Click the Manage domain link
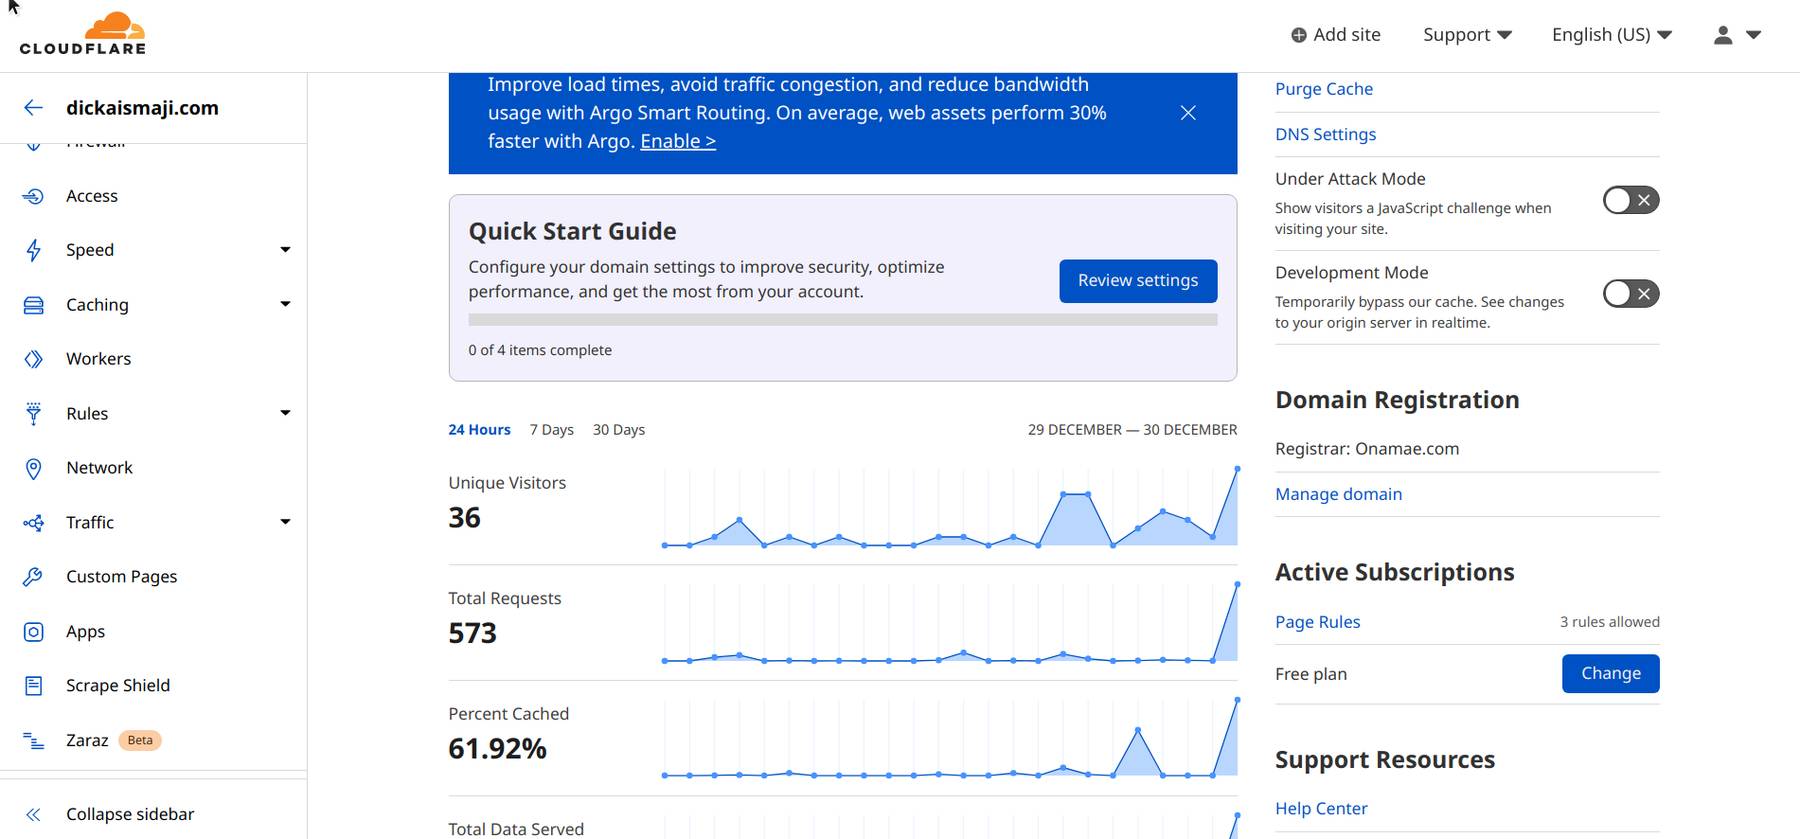Image resolution: width=1800 pixels, height=839 pixels. (x=1338, y=494)
